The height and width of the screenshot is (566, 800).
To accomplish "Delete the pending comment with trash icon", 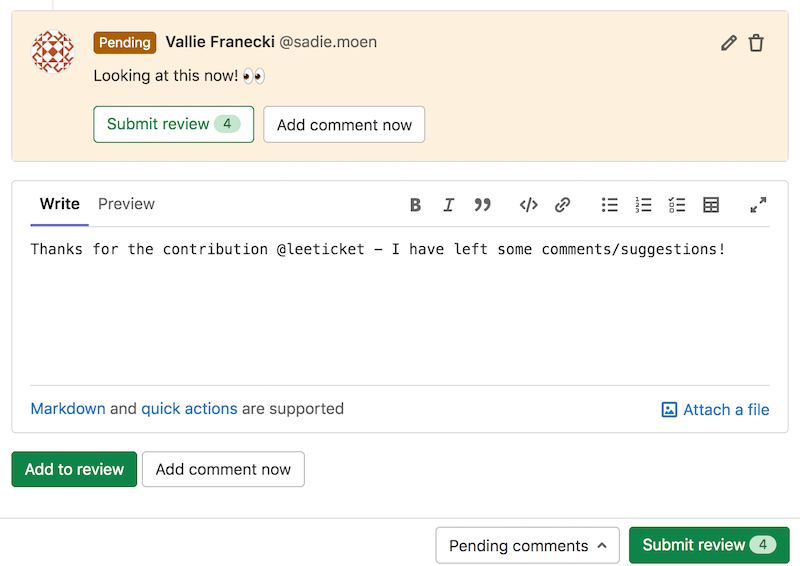I will pyautogui.click(x=756, y=43).
